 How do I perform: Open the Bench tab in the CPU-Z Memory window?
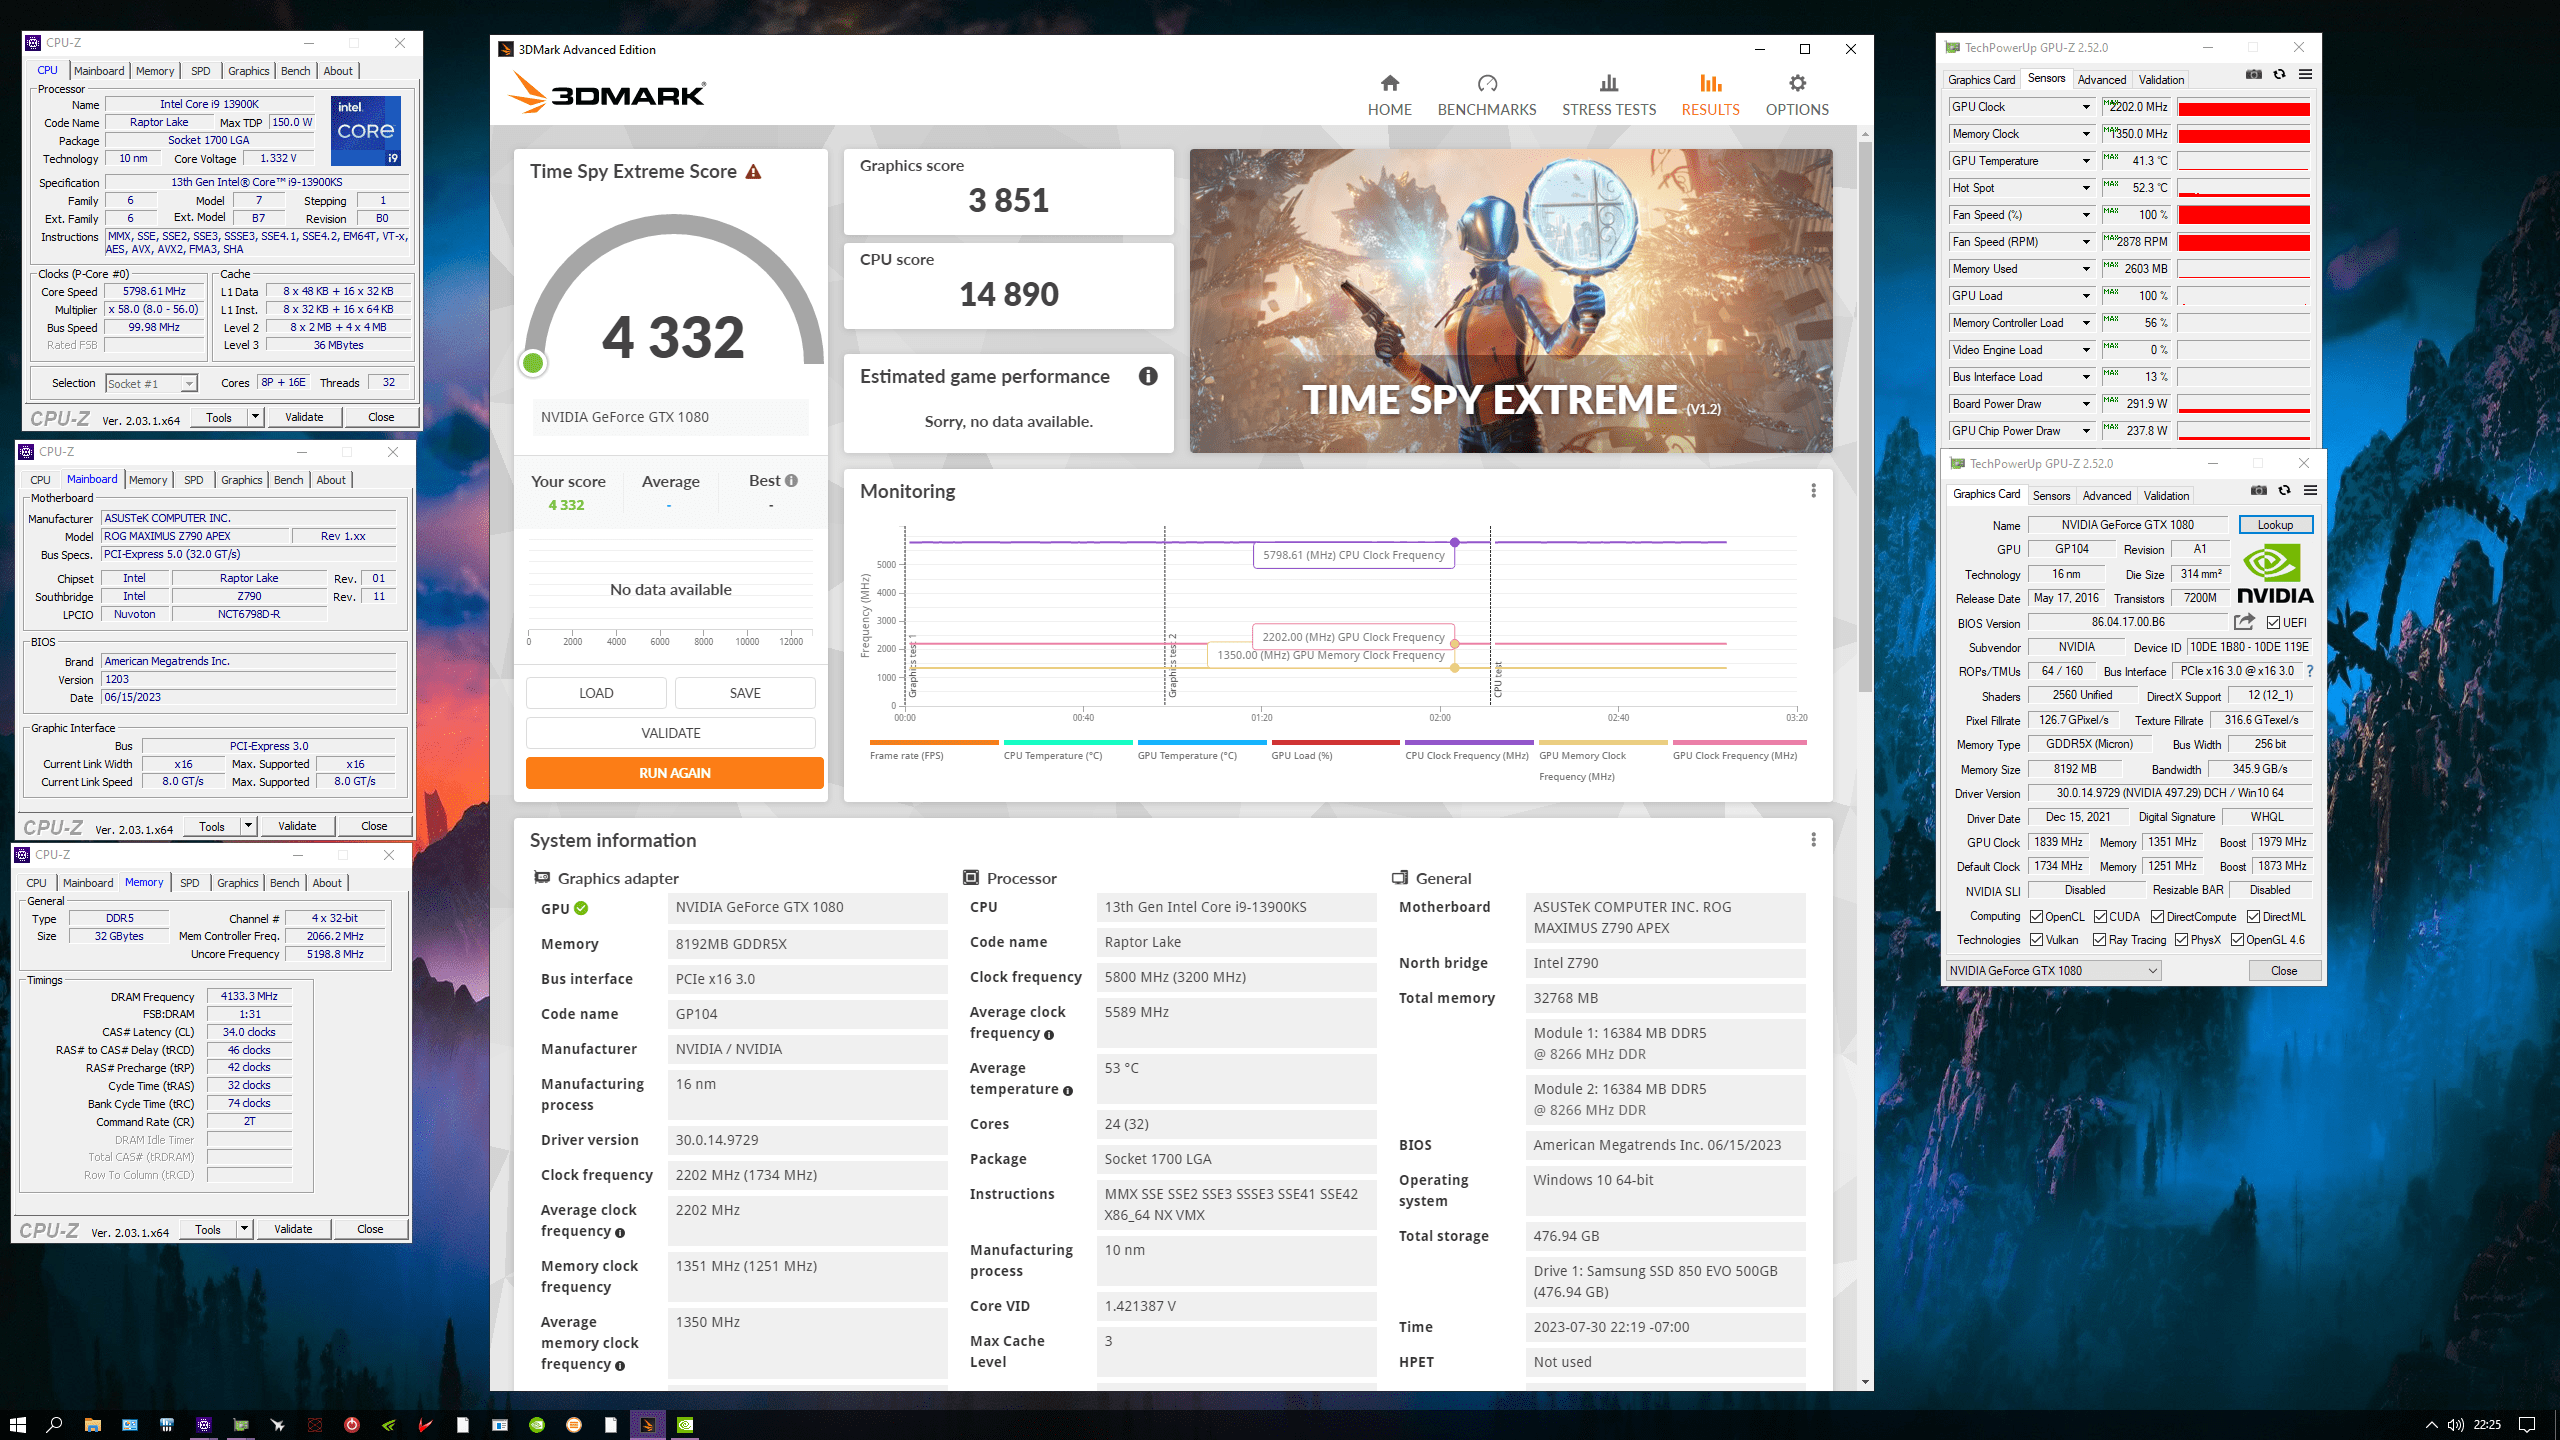pyautogui.click(x=284, y=883)
